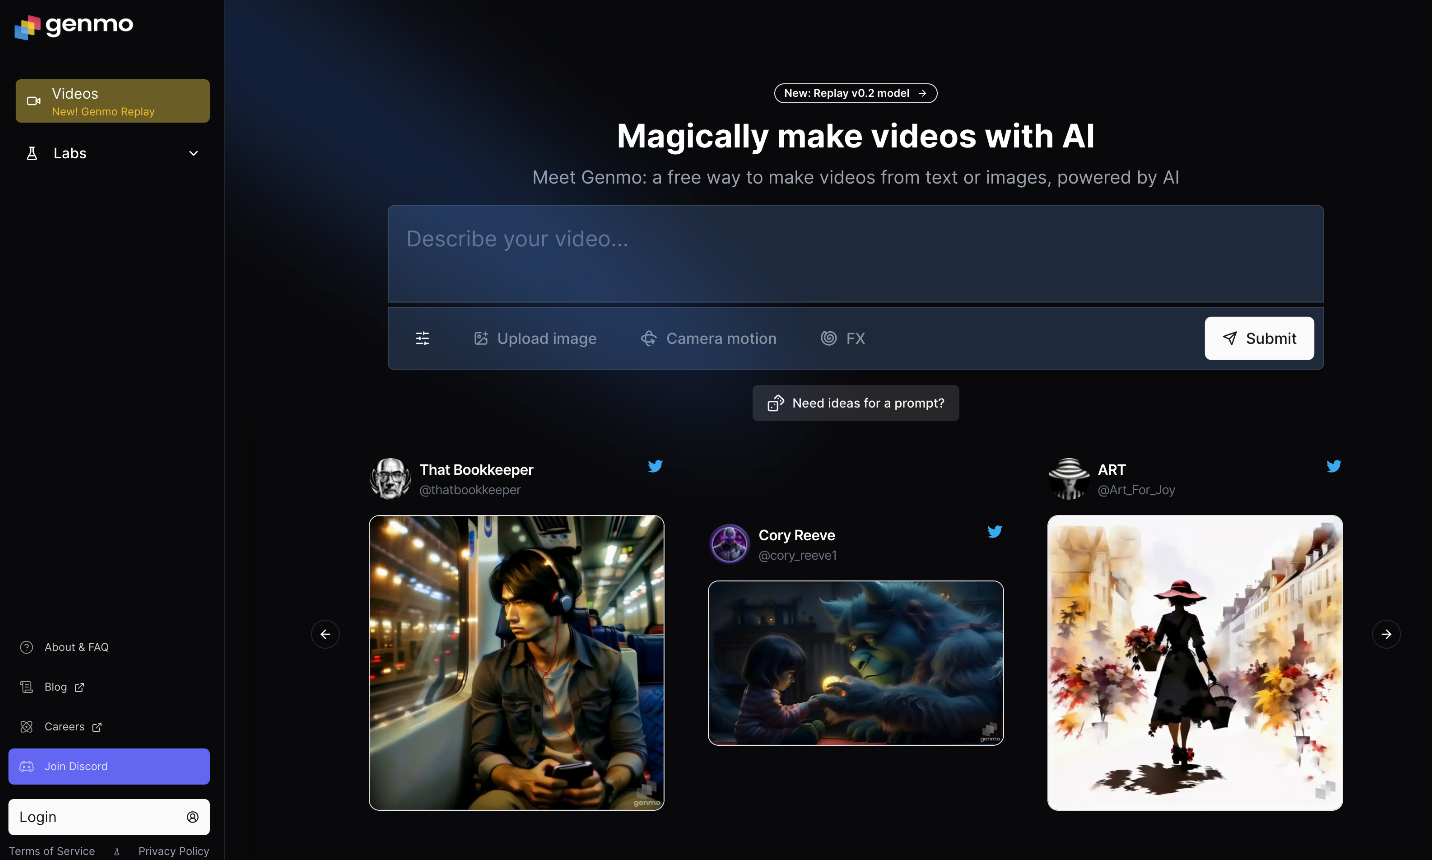The width and height of the screenshot is (1432, 860).
Task: Open the FX effects options
Action: pyautogui.click(x=843, y=339)
